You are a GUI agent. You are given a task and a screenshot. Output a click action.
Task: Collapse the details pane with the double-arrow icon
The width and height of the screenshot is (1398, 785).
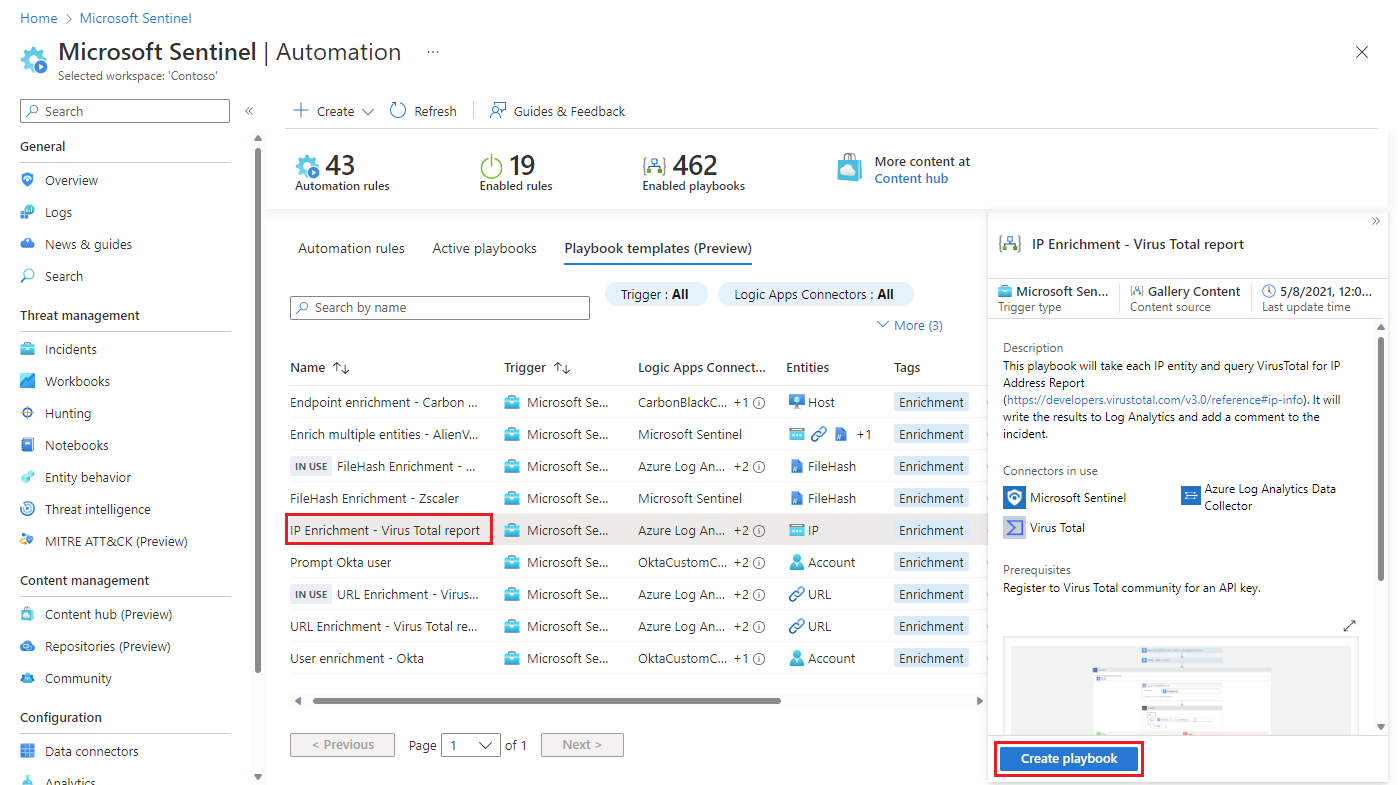click(x=1375, y=221)
